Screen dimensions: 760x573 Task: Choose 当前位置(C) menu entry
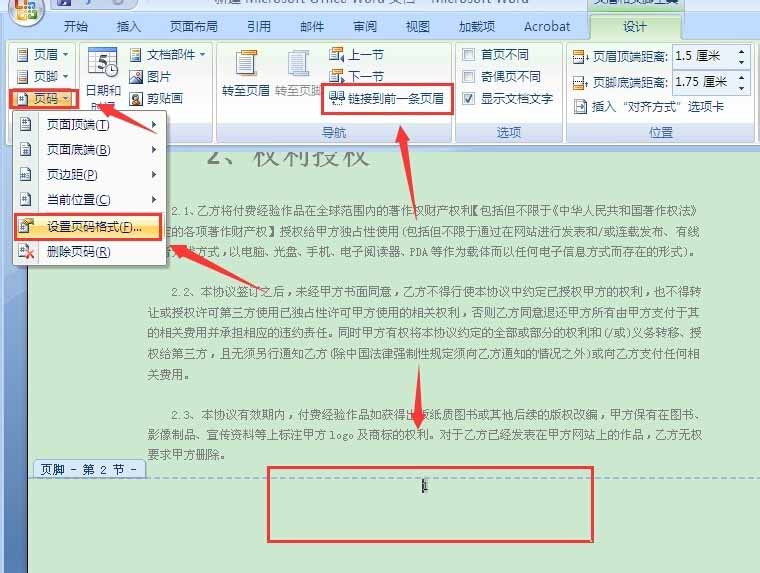[x=90, y=199]
